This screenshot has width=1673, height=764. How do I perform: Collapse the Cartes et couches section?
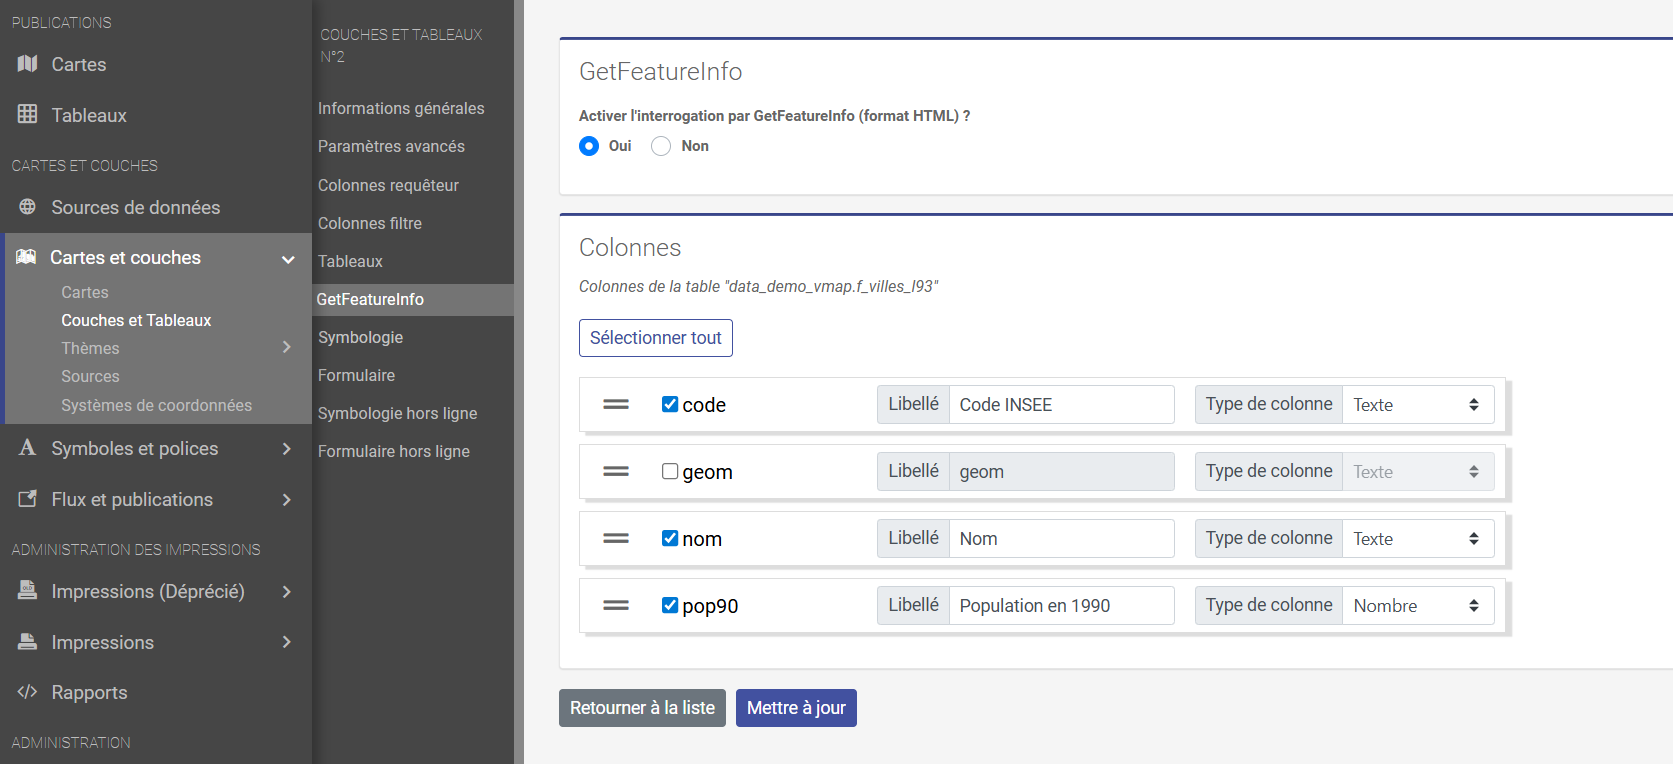pos(288,259)
